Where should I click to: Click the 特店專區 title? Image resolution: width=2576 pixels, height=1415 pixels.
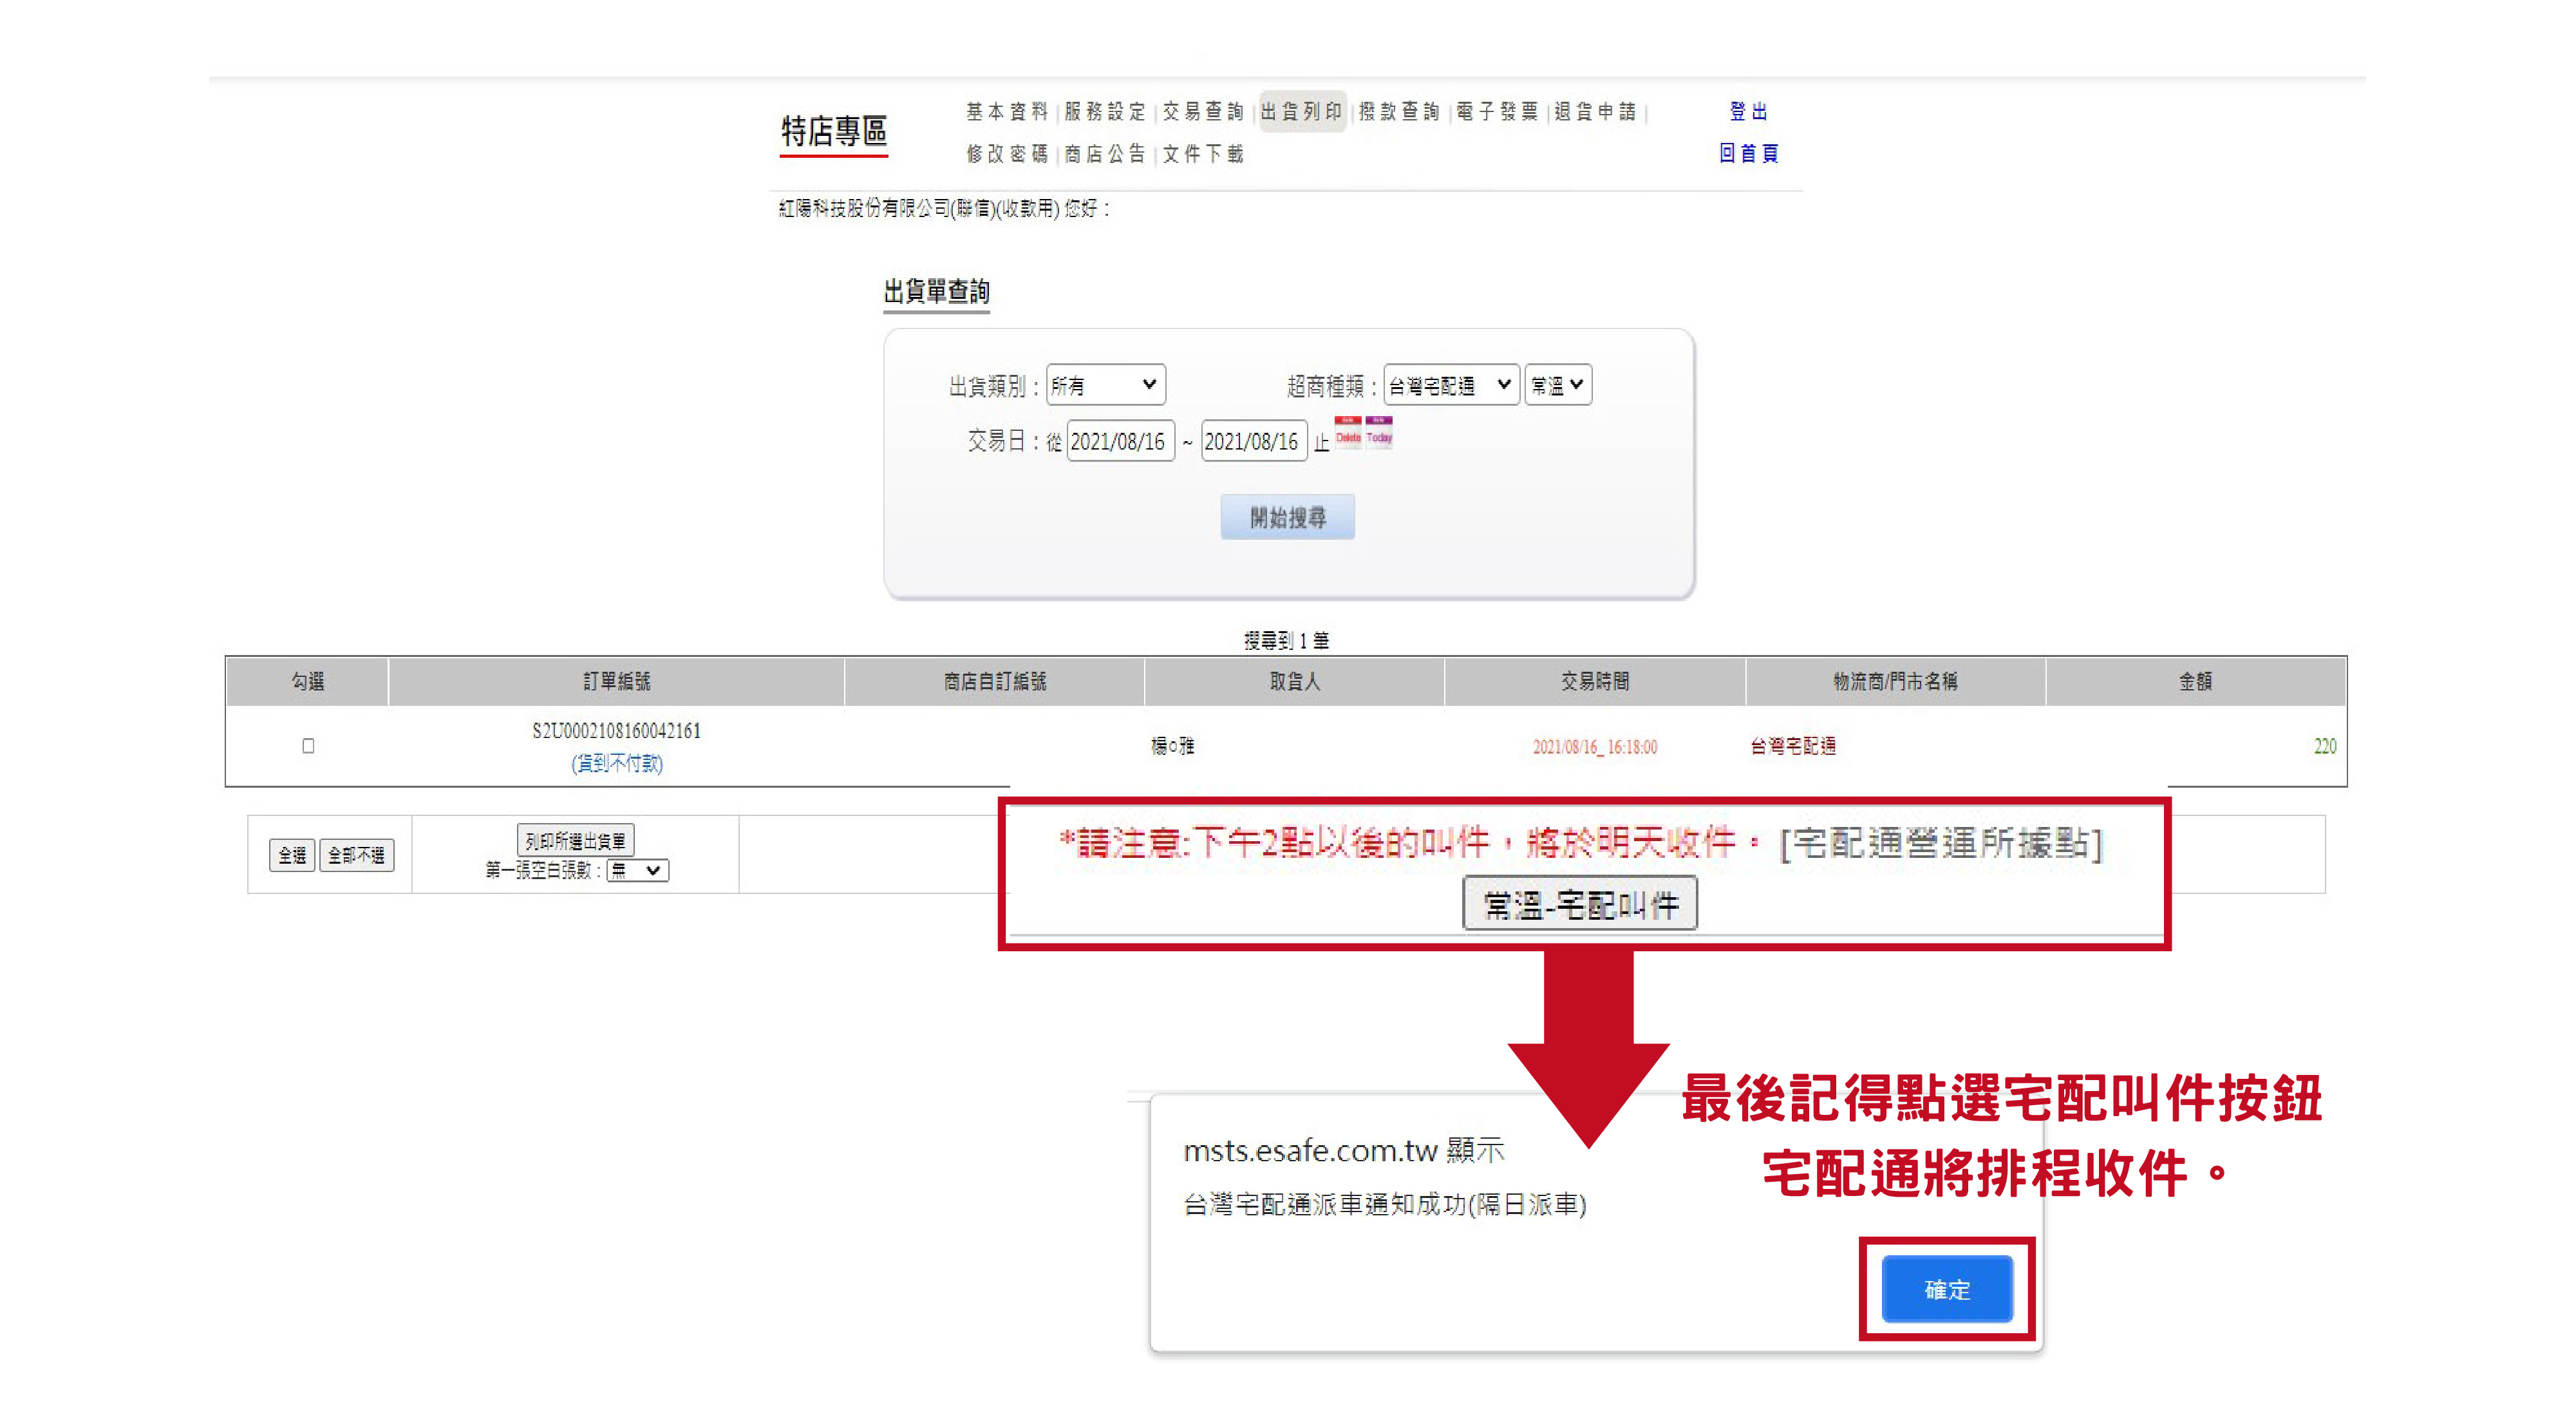pos(833,131)
